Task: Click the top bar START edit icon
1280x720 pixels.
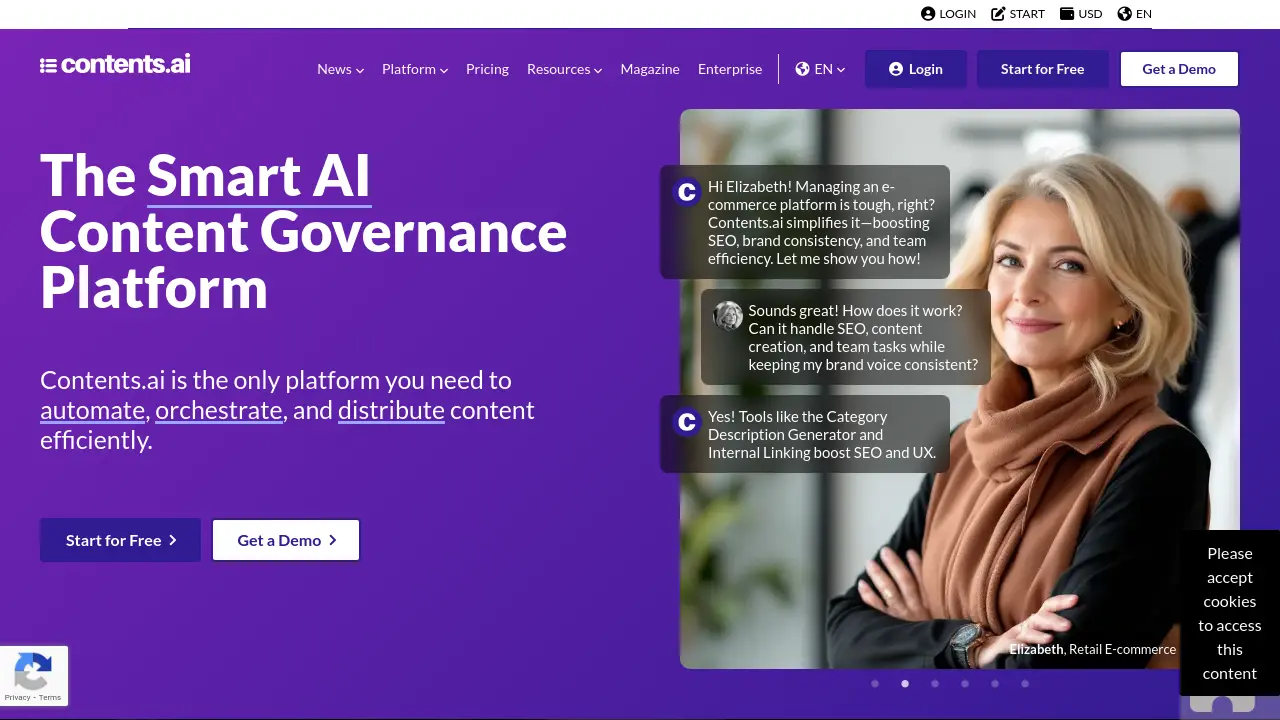Action: click(x=998, y=14)
